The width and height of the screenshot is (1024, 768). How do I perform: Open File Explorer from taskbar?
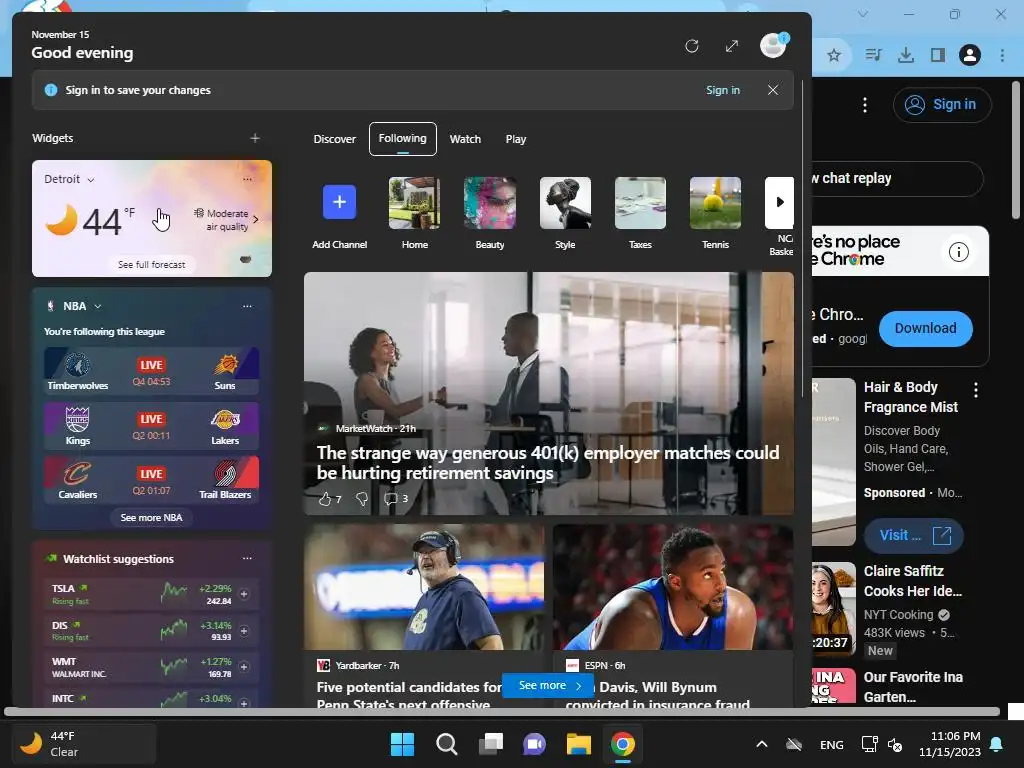coord(579,744)
